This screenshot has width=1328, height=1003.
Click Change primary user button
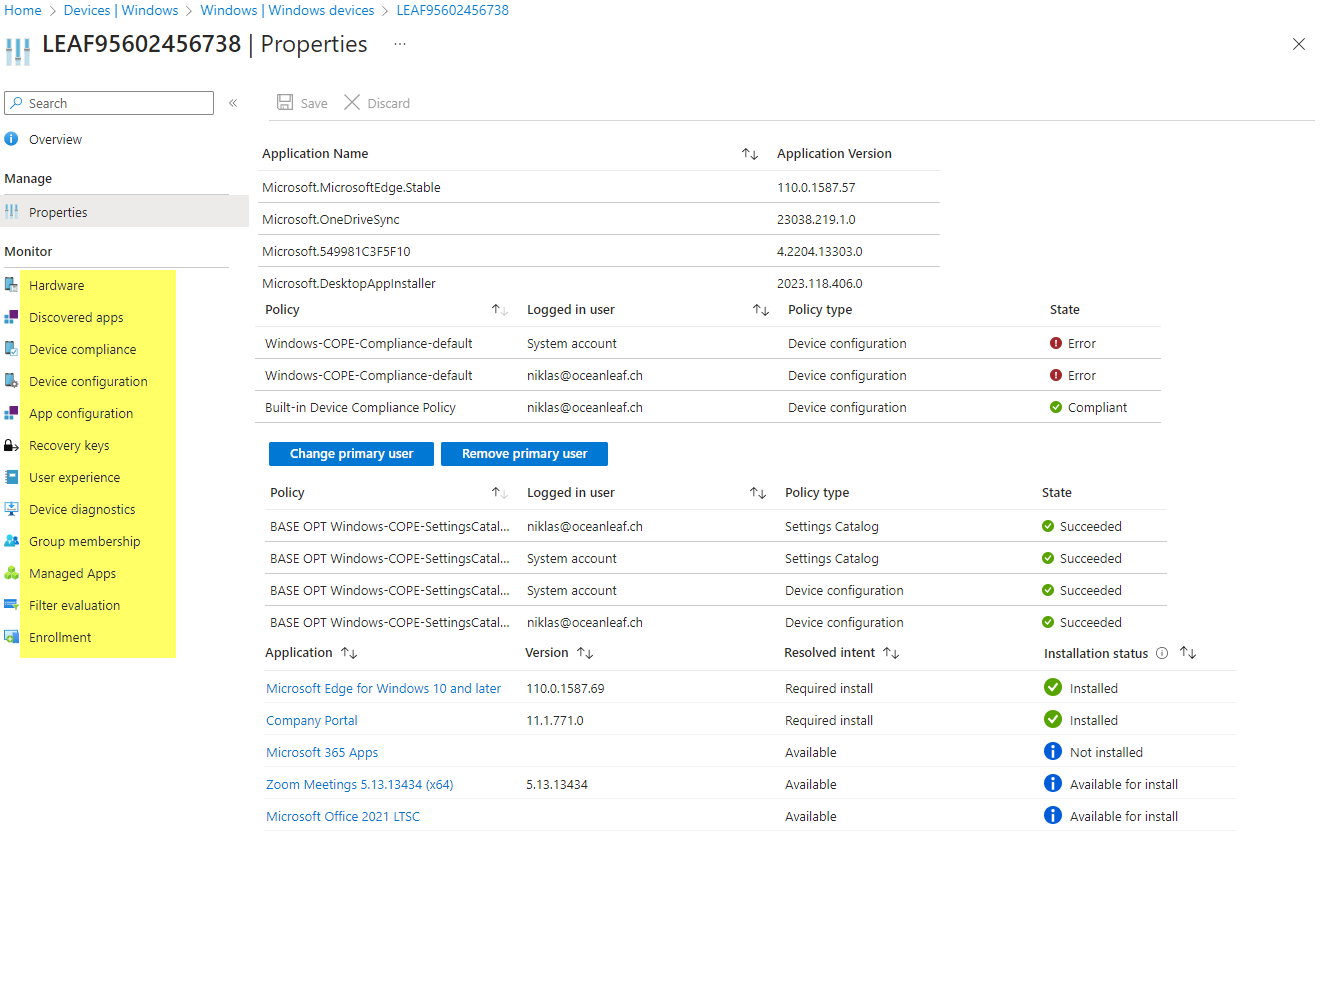(351, 454)
